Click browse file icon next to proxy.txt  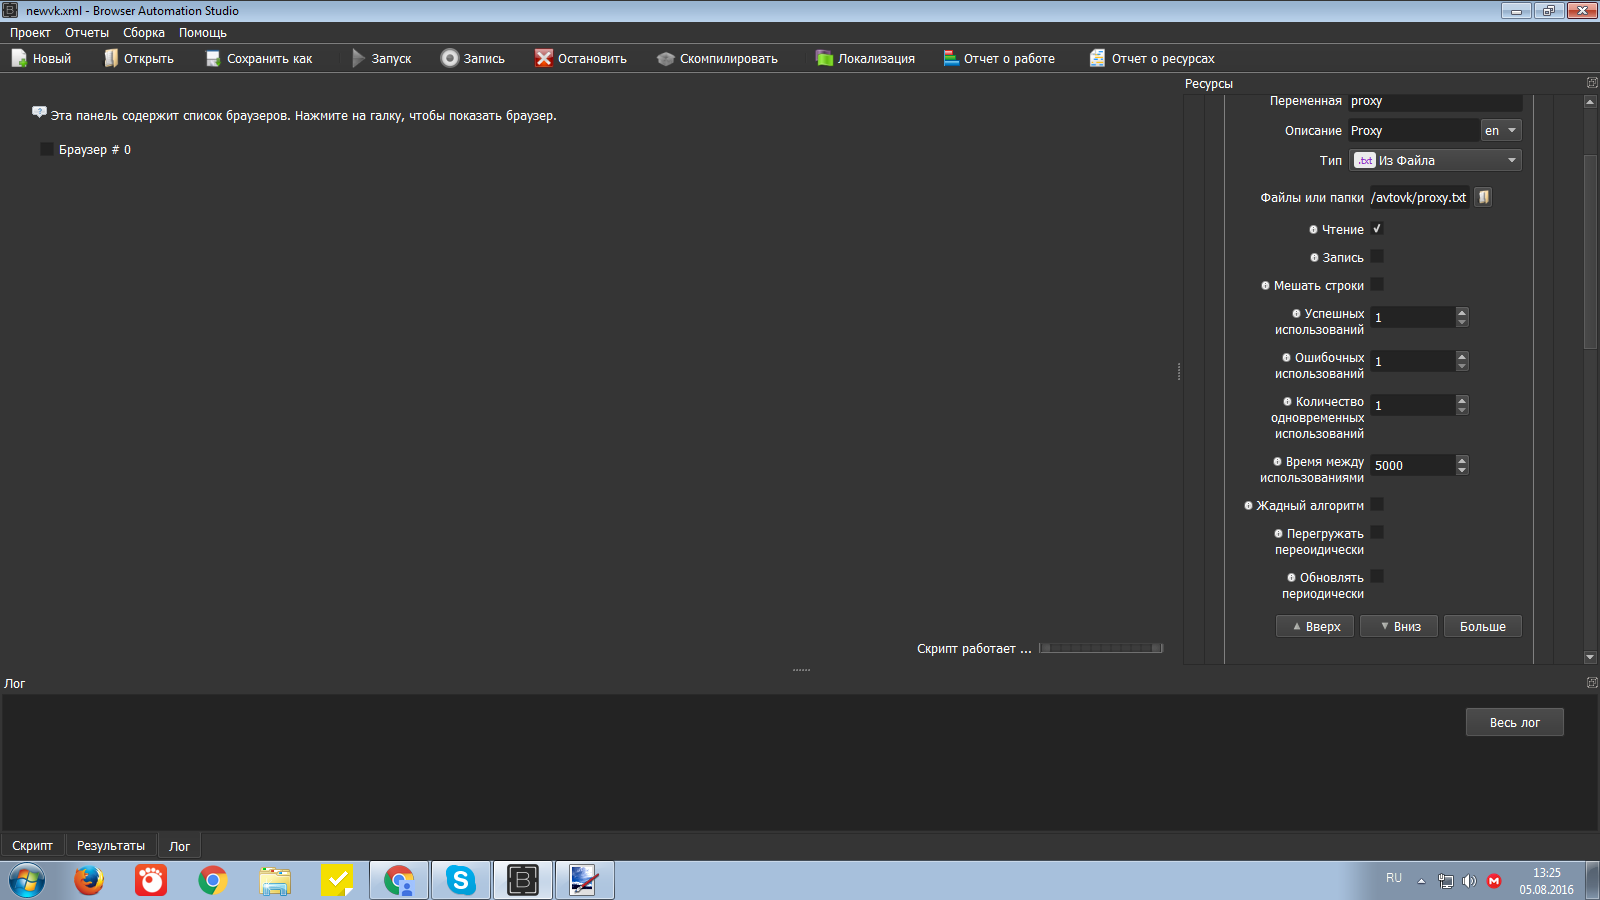[x=1484, y=197]
